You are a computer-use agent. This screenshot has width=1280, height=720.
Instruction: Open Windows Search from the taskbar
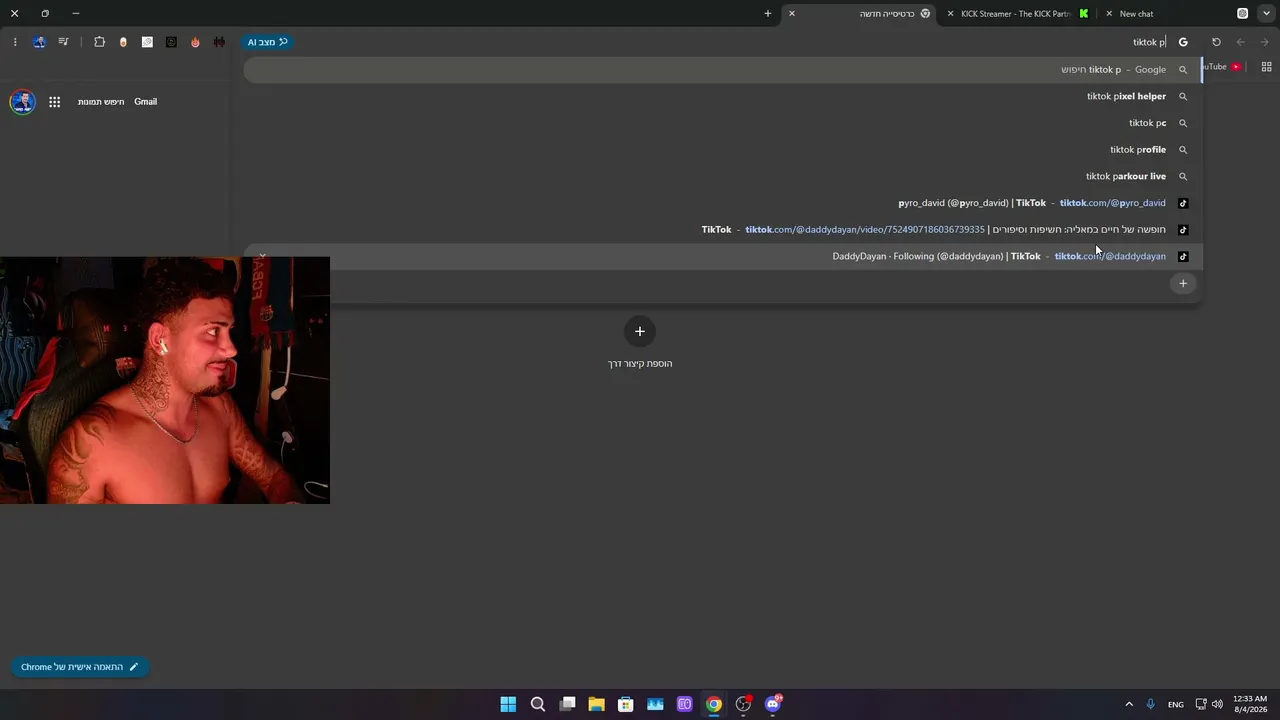(538, 704)
